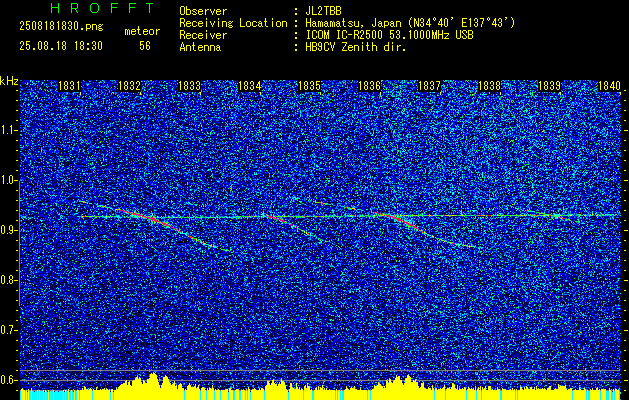
Task: Click the 0.8 frequency axis label
Action: pyautogui.click(x=9, y=280)
